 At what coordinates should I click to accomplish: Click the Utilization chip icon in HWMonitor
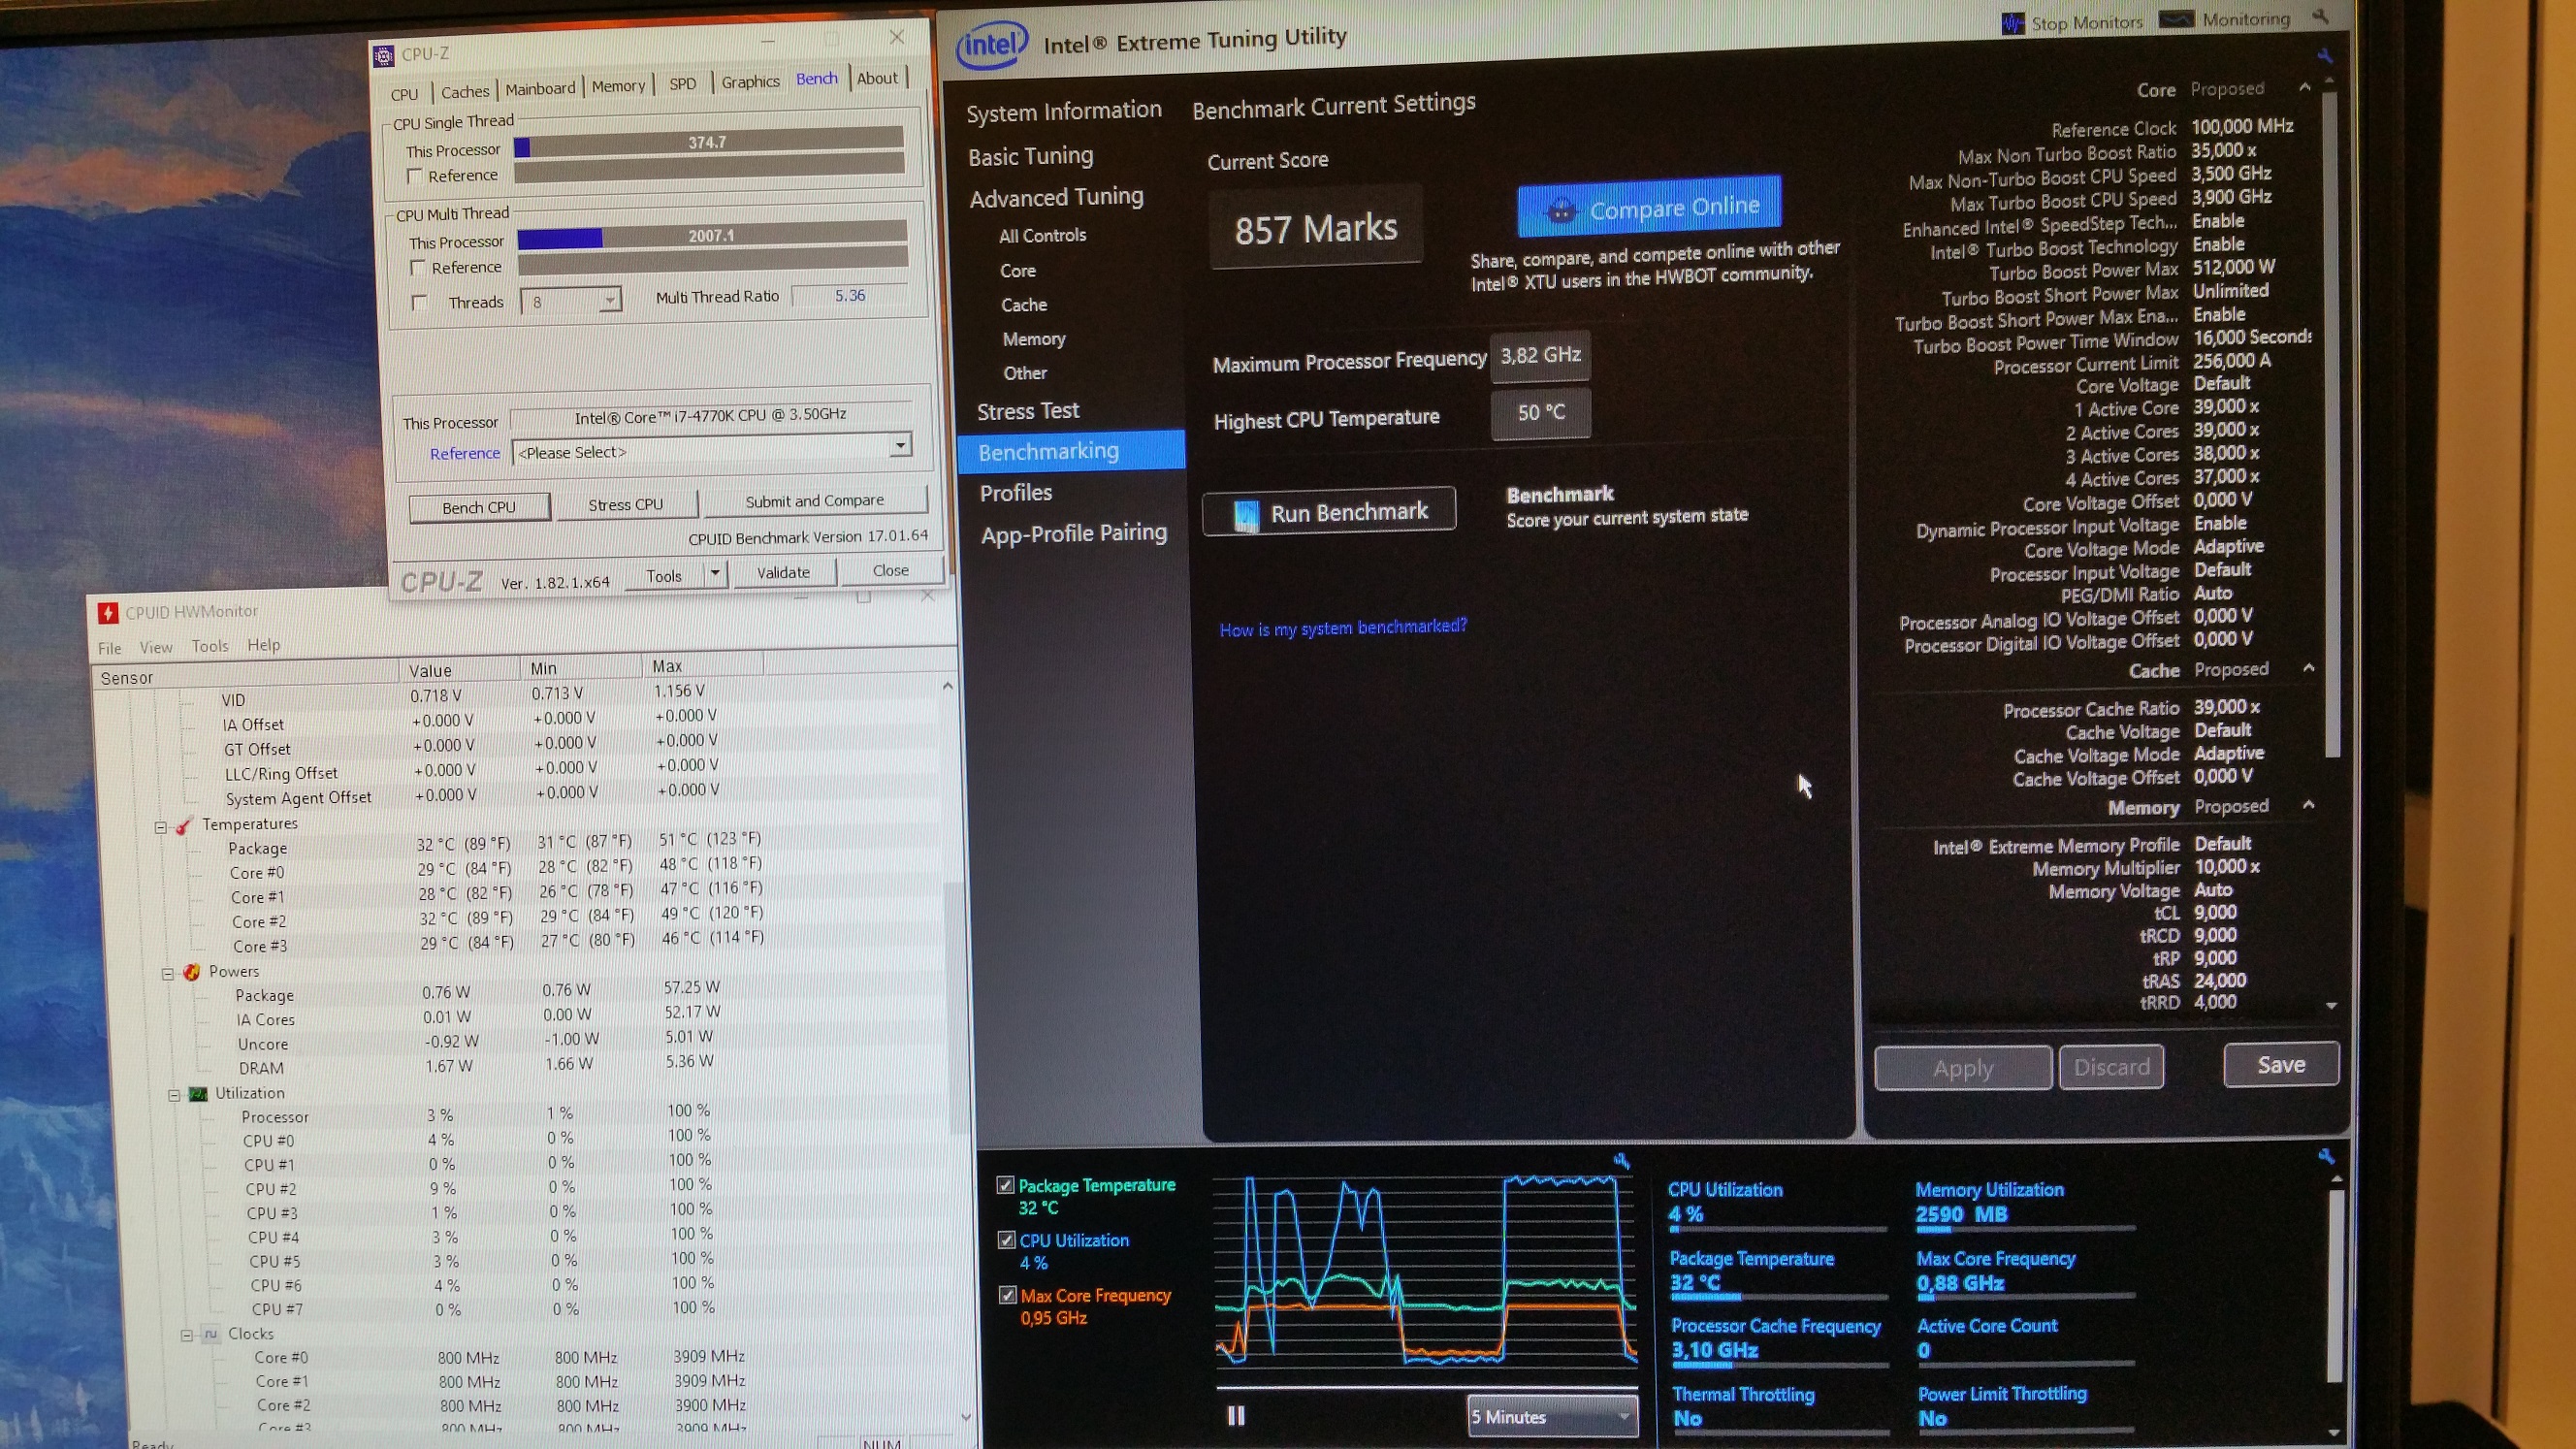(x=198, y=1094)
